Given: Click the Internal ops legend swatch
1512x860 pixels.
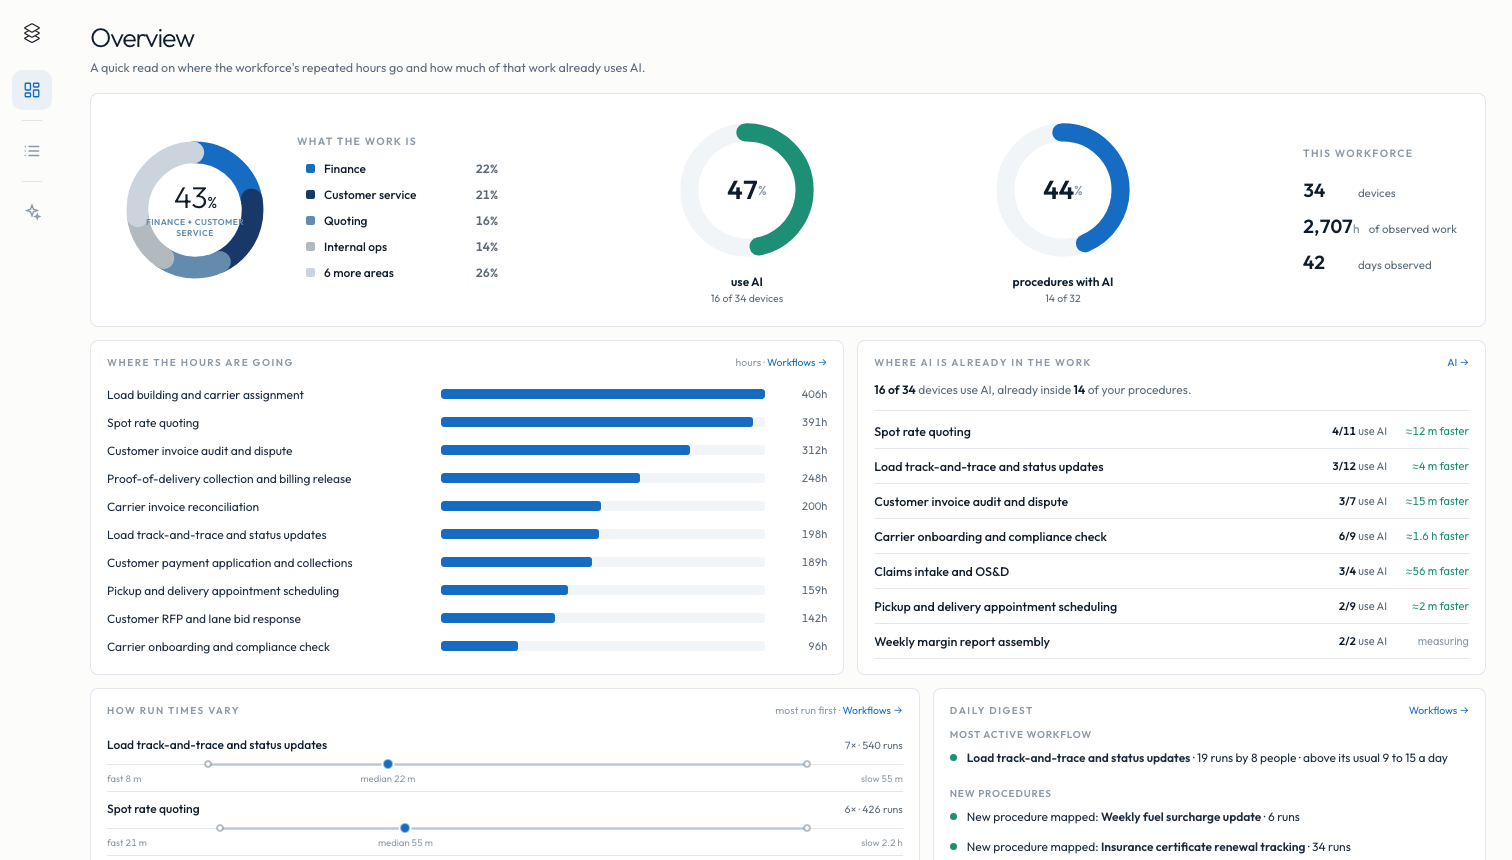Looking at the screenshot, I should (x=311, y=247).
